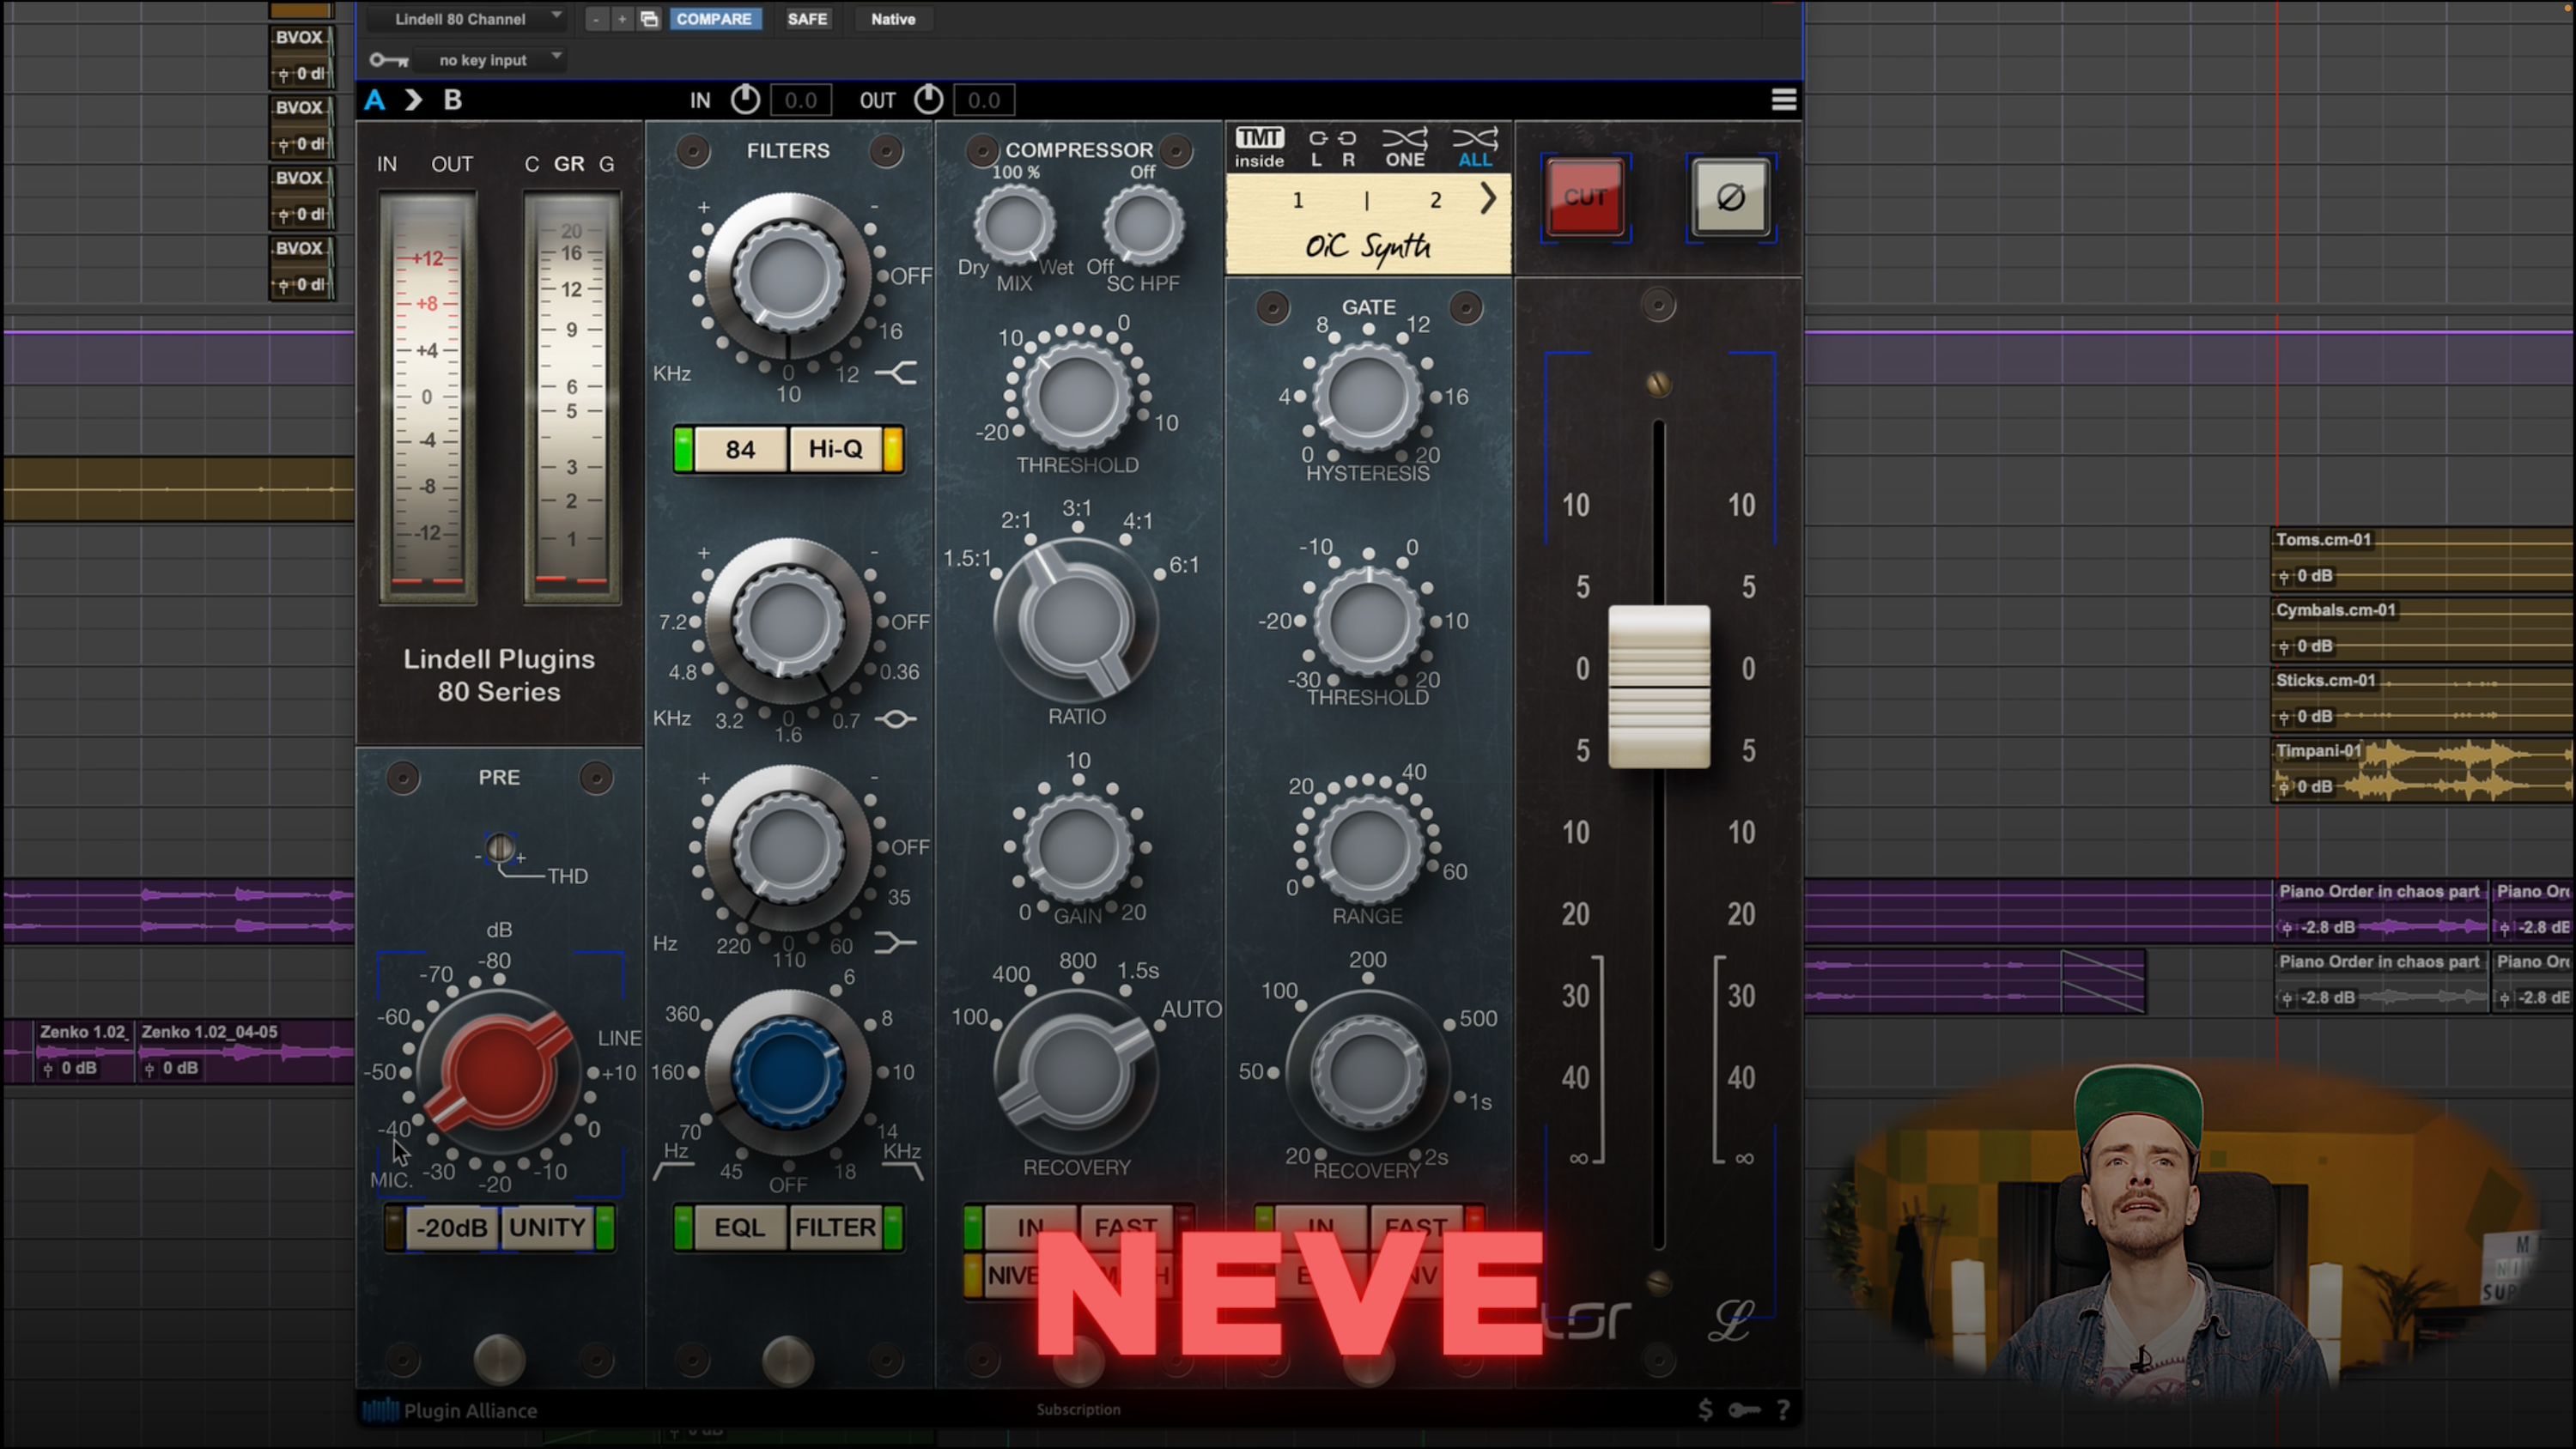Switch to settings bank B
Viewport: 2576px width, 1449px height.
coord(452,100)
